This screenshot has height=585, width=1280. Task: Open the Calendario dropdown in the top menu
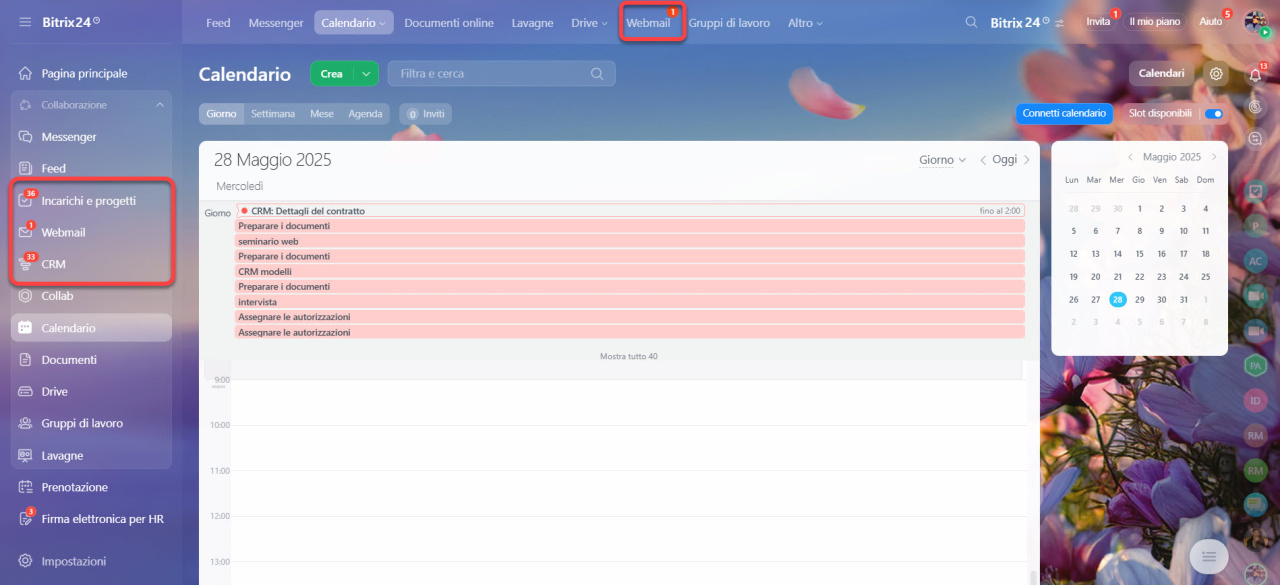pyautogui.click(x=354, y=23)
